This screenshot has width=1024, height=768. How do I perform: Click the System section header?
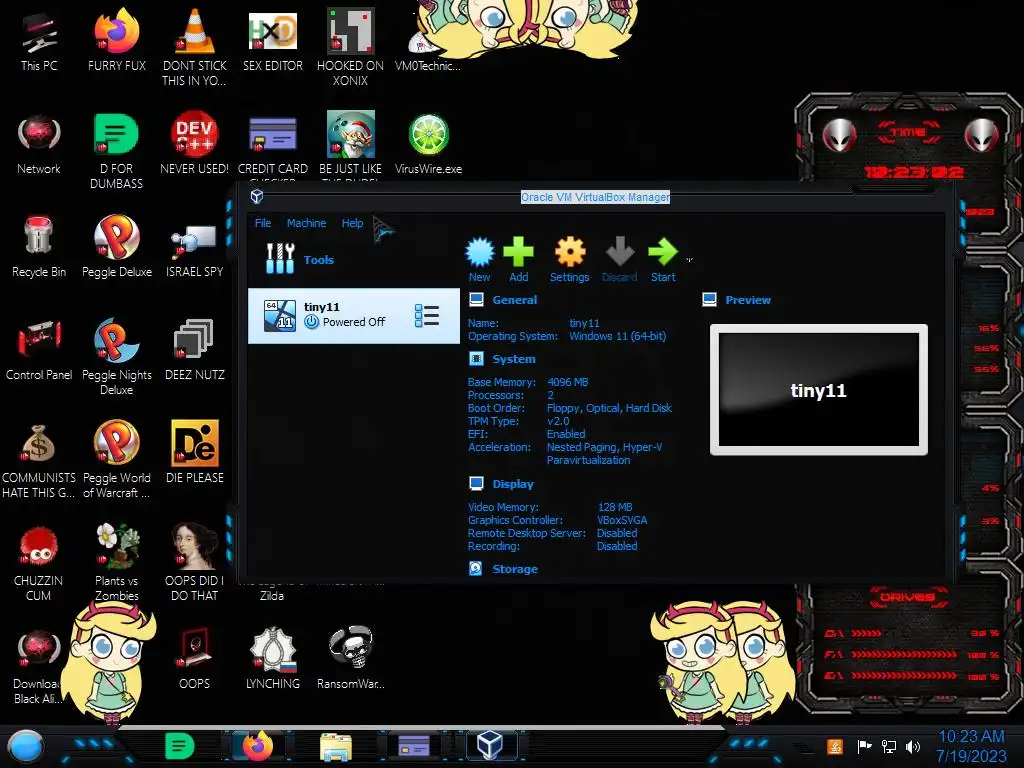click(x=513, y=359)
